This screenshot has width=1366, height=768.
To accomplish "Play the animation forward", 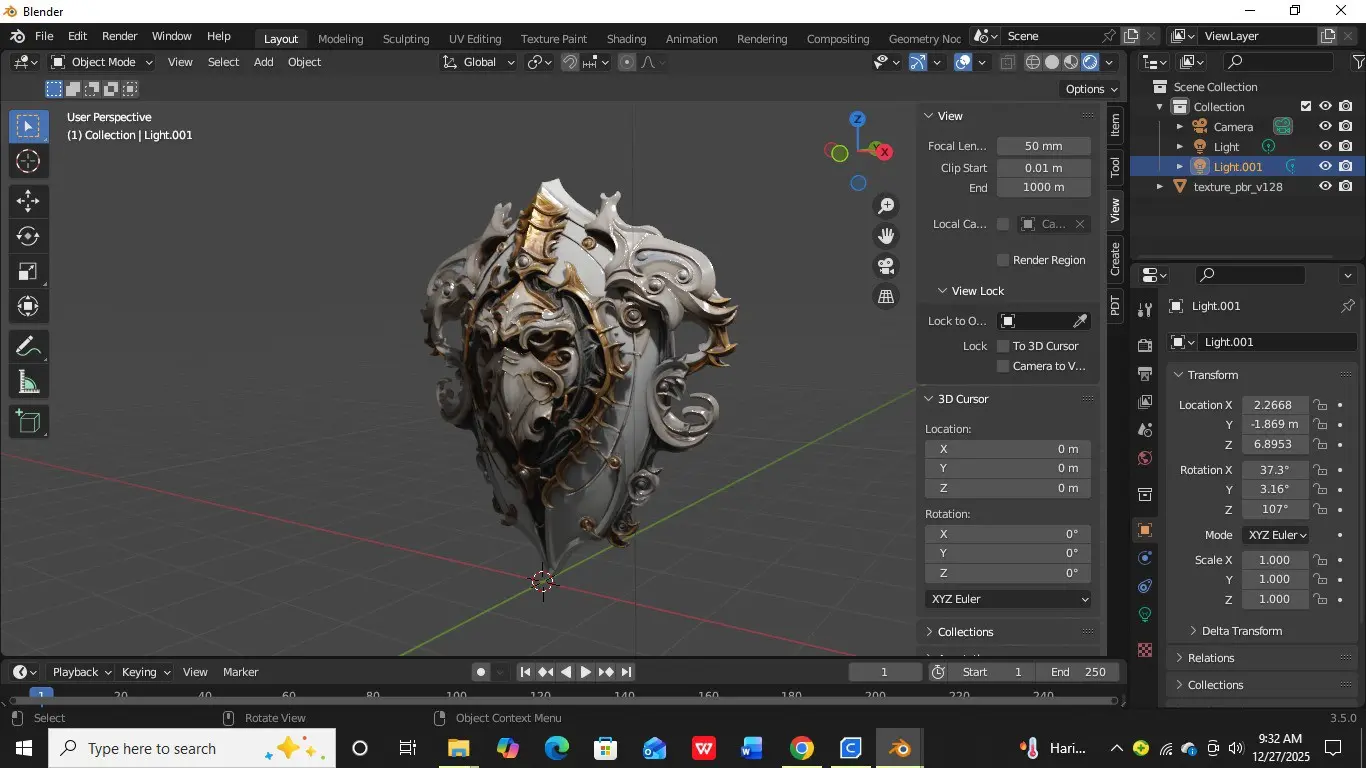I will (586, 672).
